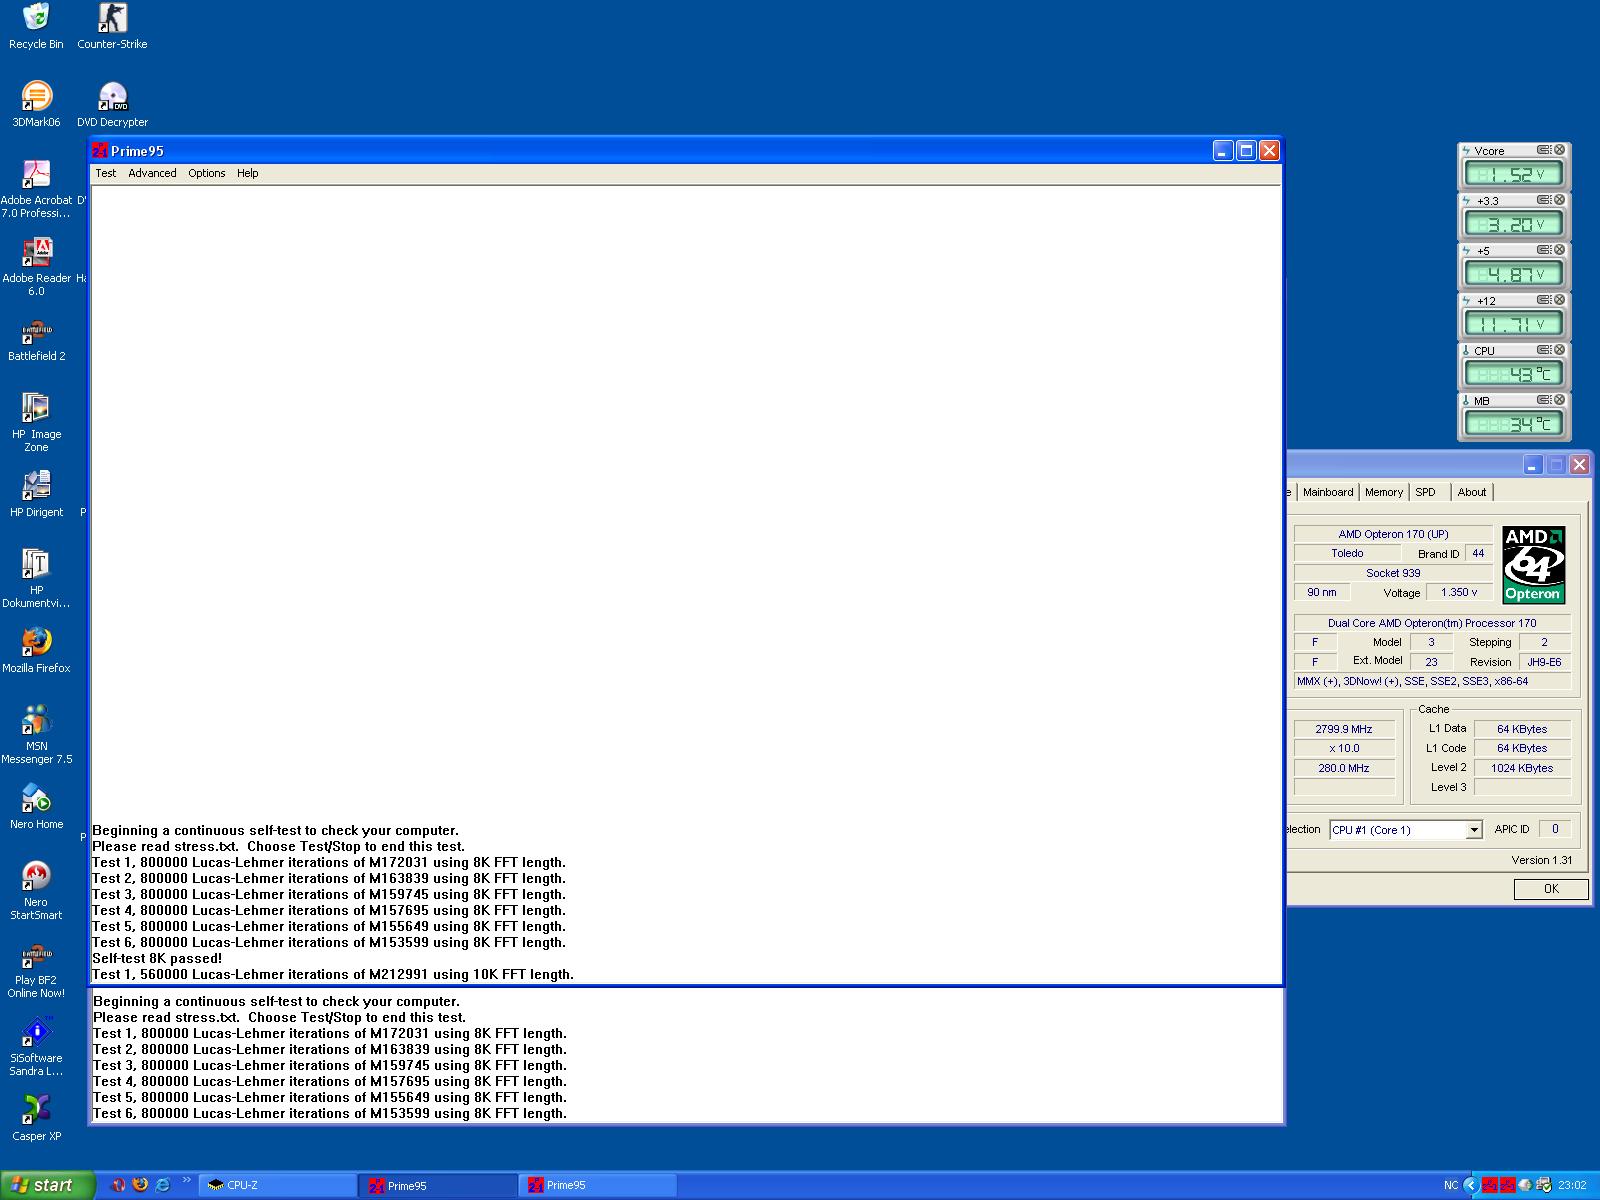This screenshot has width=1600, height=1200.
Task: Click the "AMD Opteron 170 (UP)" name field
Action: [1393, 534]
